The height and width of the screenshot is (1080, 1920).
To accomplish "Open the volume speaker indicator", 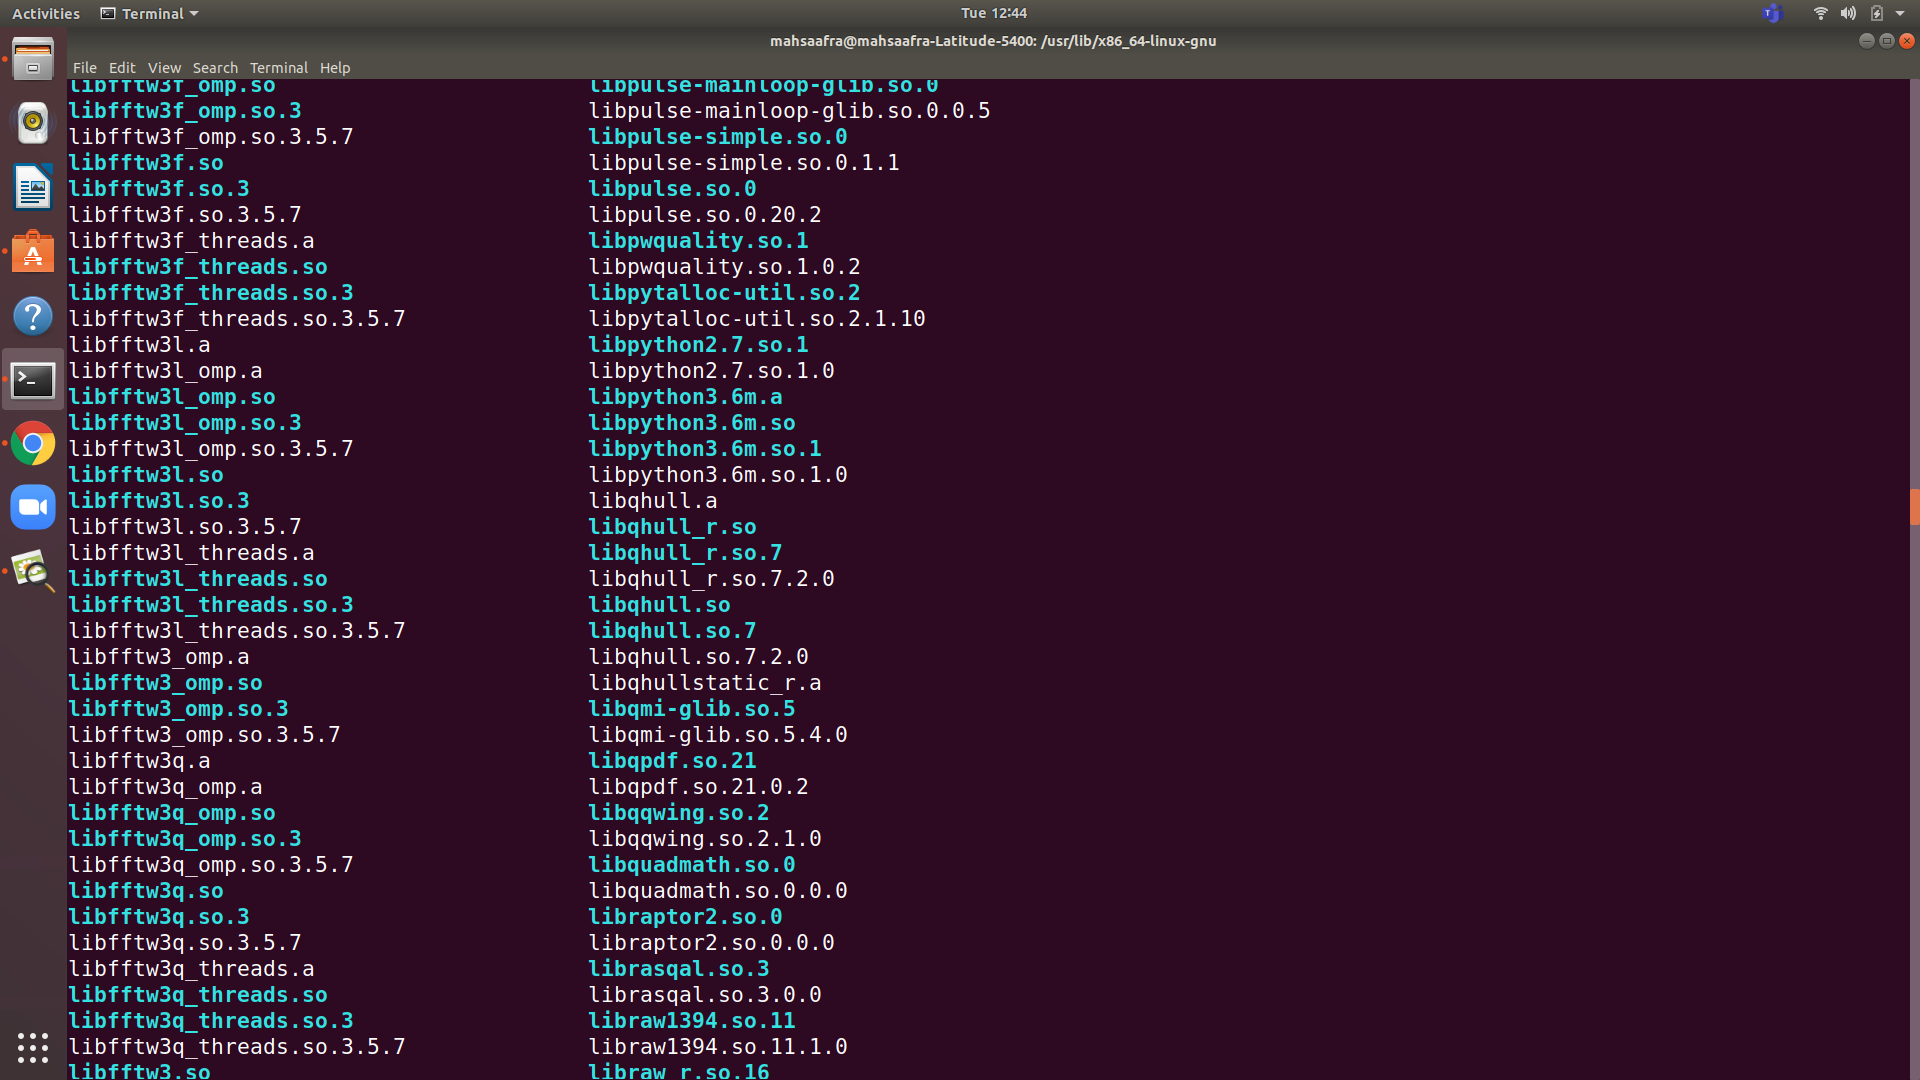I will point(1848,13).
